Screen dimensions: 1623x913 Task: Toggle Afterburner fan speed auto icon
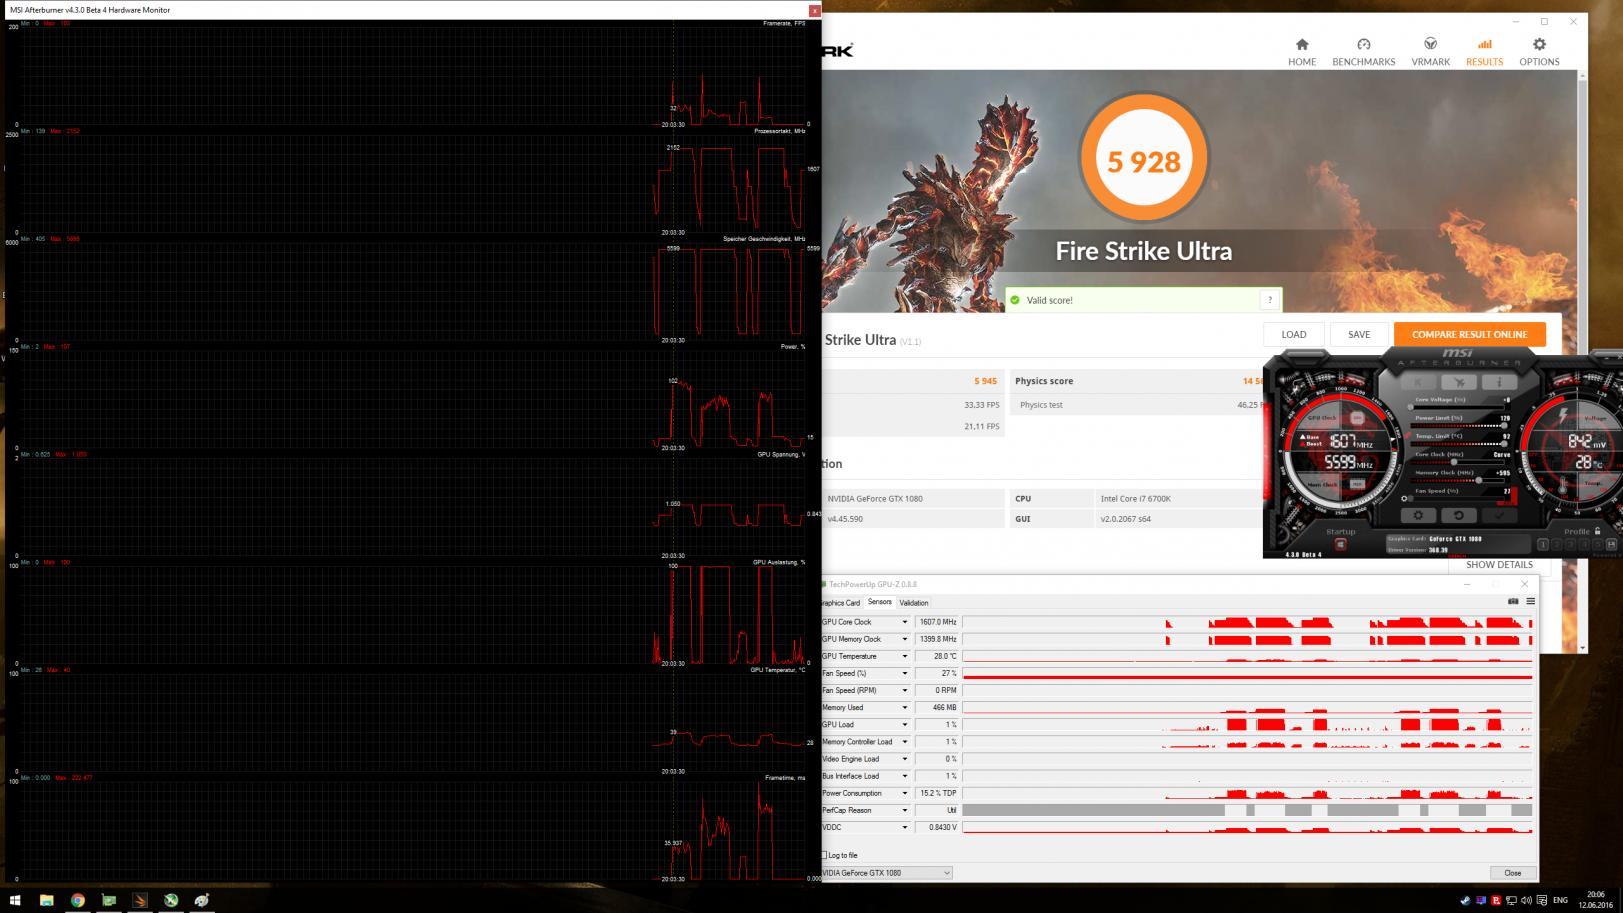click(1404, 499)
